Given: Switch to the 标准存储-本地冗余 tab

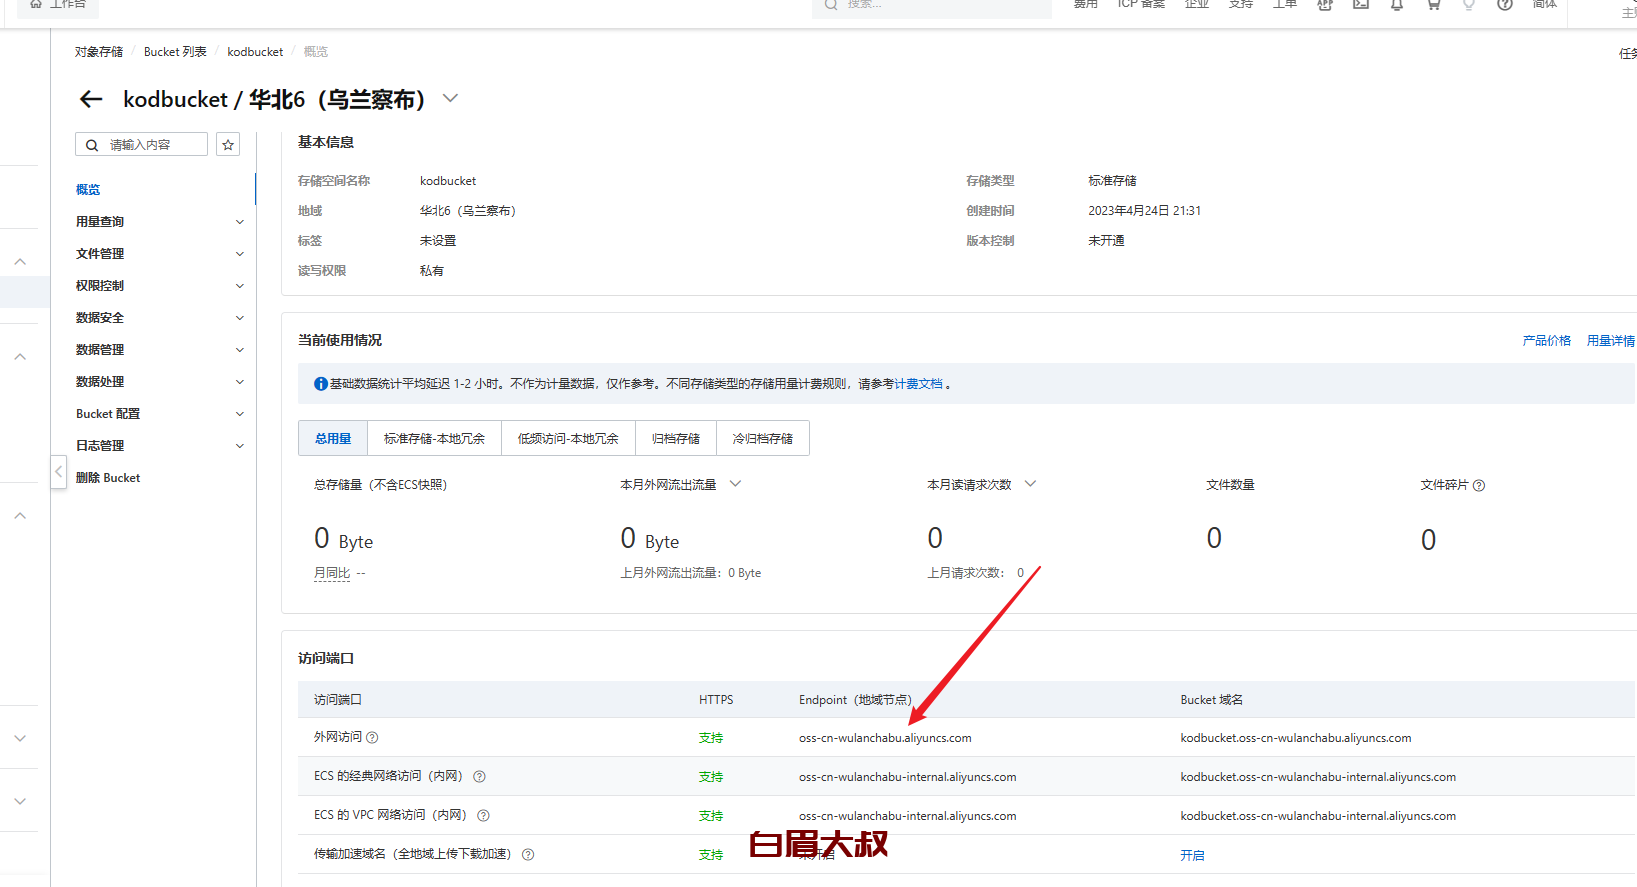Looking at the screenshot, I should pyautogui.click(x=434, y=439).
